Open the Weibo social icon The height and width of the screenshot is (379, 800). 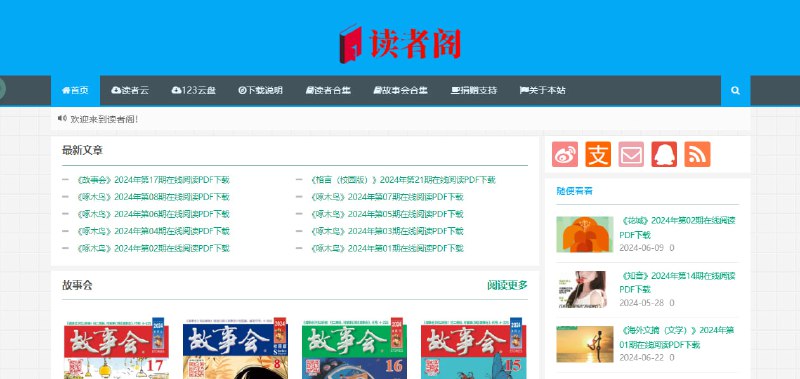565,155
